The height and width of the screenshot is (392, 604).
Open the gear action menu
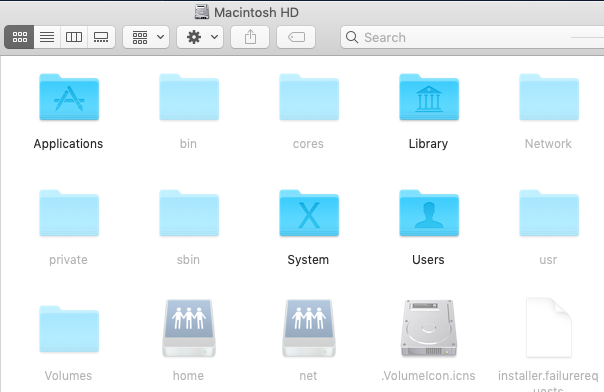point(200,37)
